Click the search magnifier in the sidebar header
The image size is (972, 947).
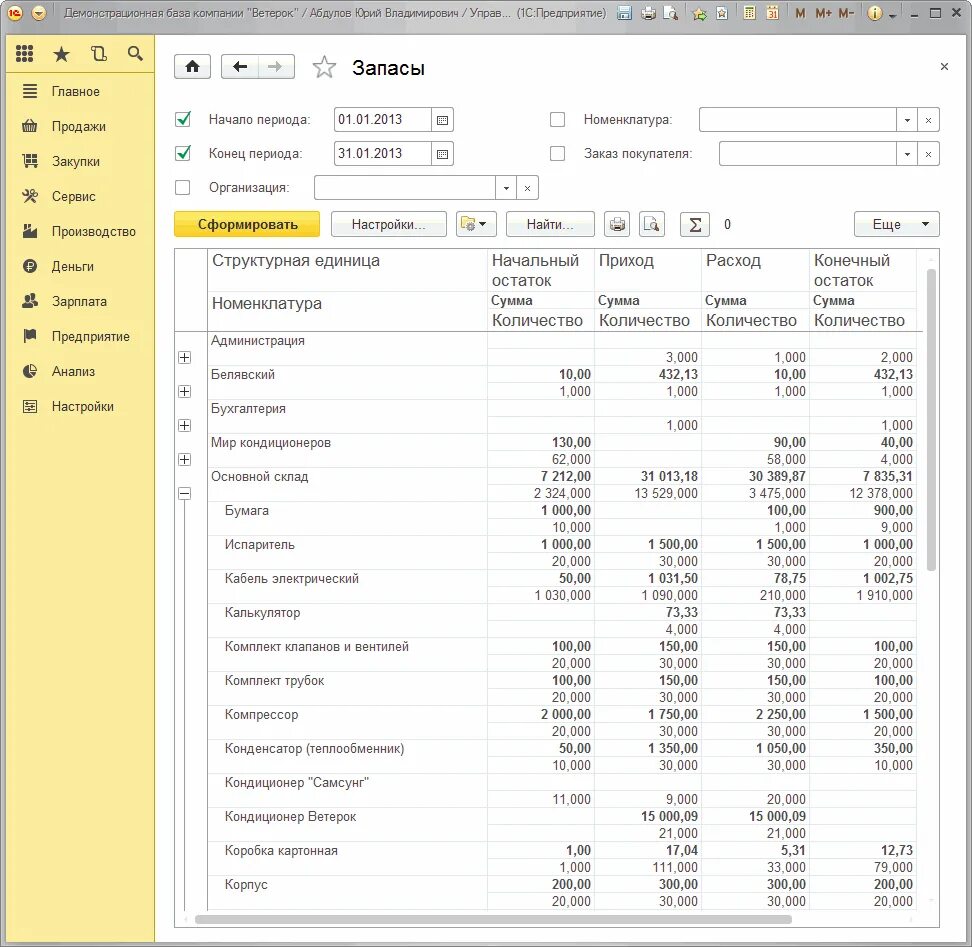coord(135,54)
